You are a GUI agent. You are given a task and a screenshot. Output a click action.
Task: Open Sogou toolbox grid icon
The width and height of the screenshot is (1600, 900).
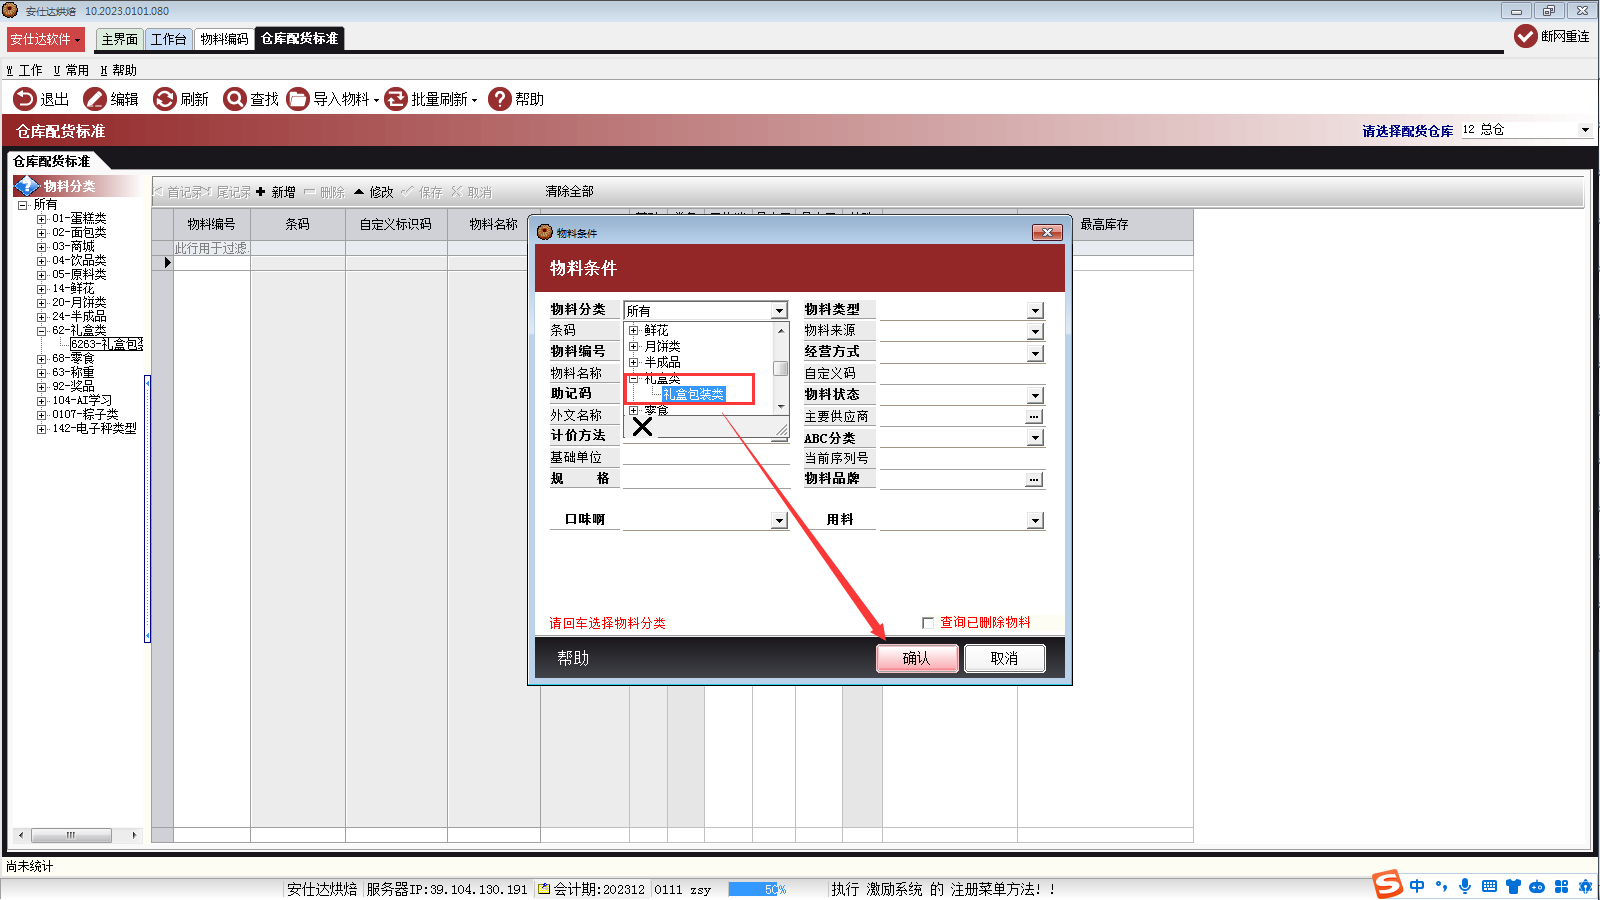[x=1561, y=886]
